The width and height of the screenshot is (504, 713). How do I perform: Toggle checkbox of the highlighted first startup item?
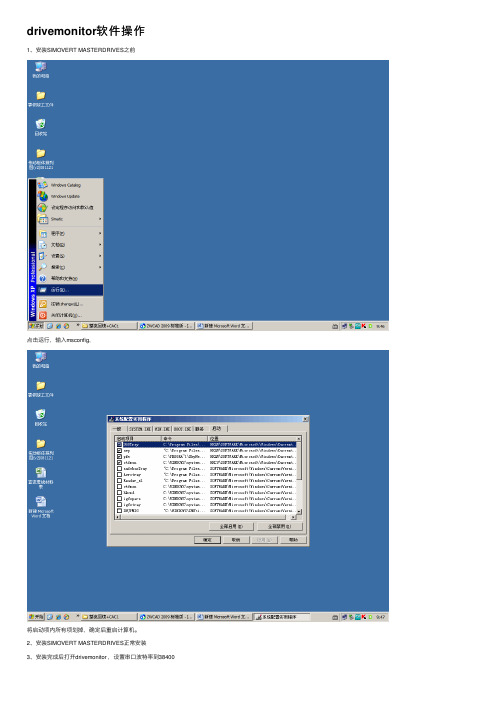(x=120, y=444)
